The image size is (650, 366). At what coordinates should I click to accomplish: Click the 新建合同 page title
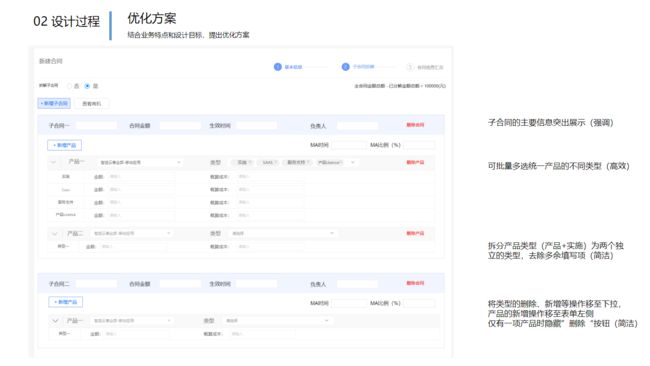click(51, 61)
